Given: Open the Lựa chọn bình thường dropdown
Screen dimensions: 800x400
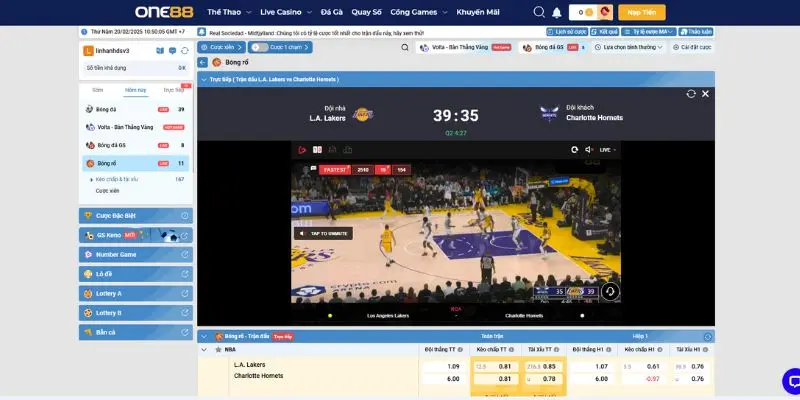Looking at the screenshot, I should 629,47.
